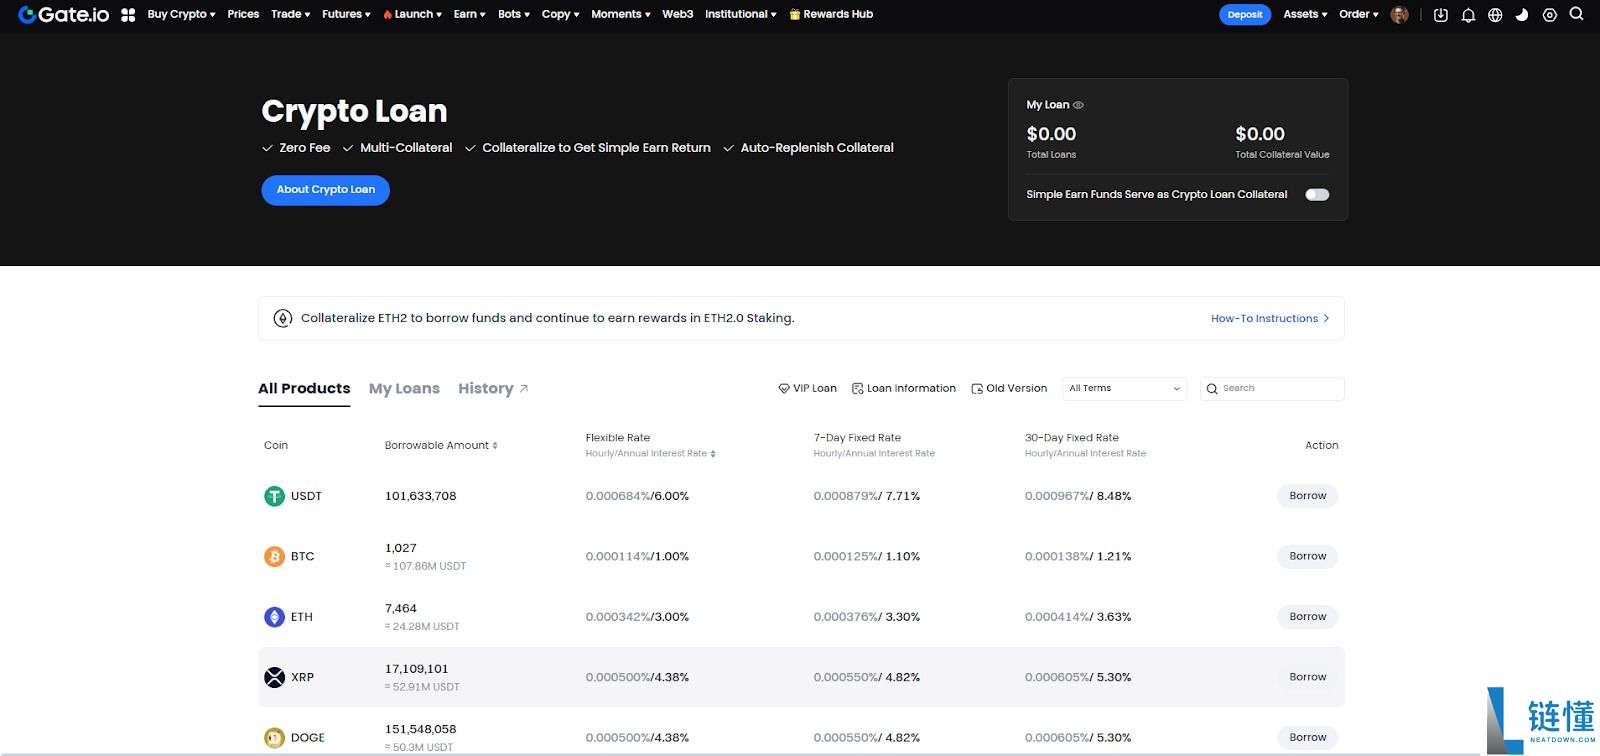The height and width of the screenshot is (756, 1600).
Task: Click the ETH coin icon
Action: pyautogui.click(x=274, y=617)
